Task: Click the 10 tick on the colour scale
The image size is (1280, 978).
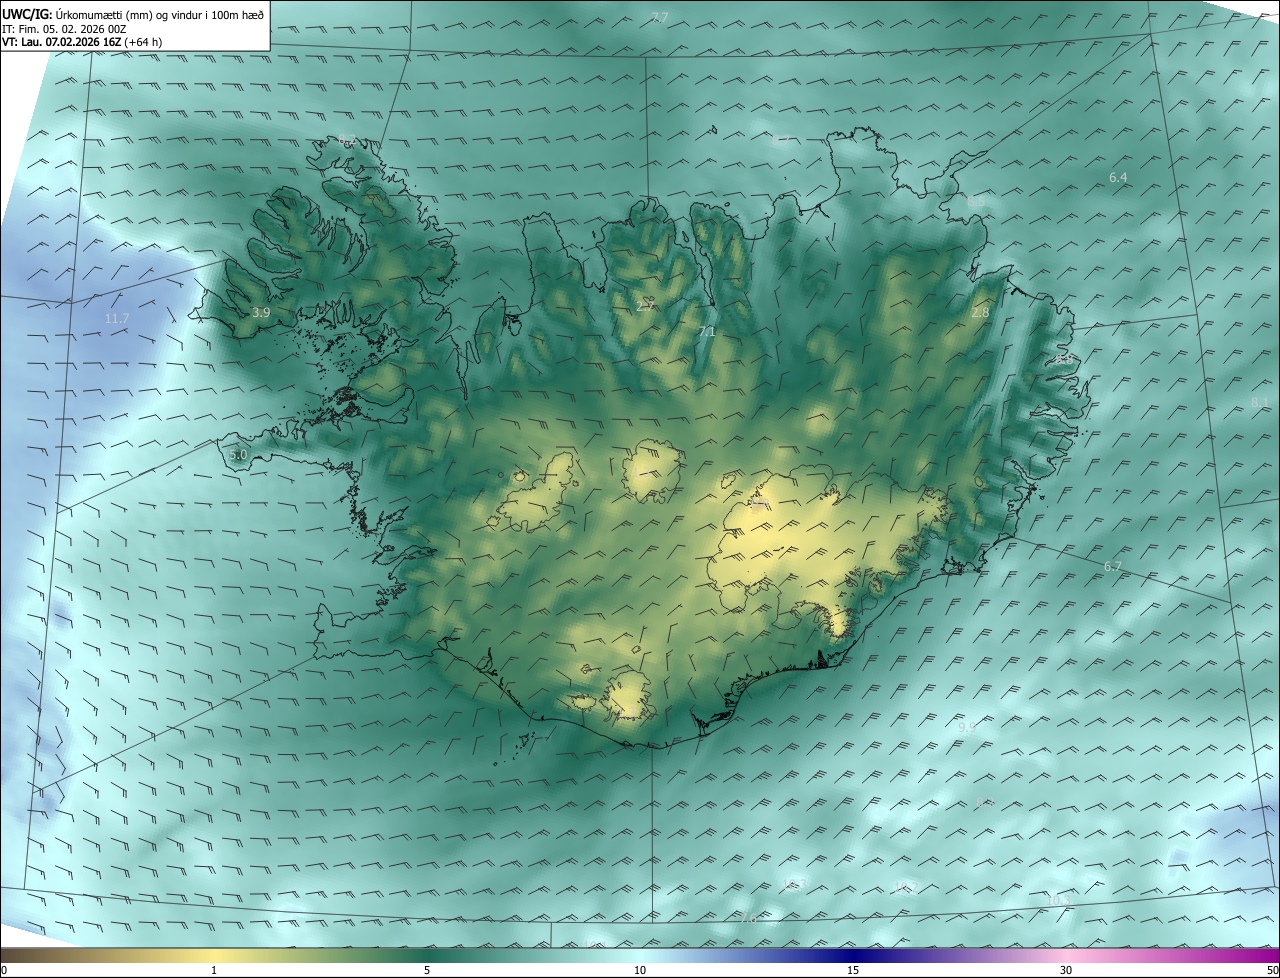Action: [640, 970]
